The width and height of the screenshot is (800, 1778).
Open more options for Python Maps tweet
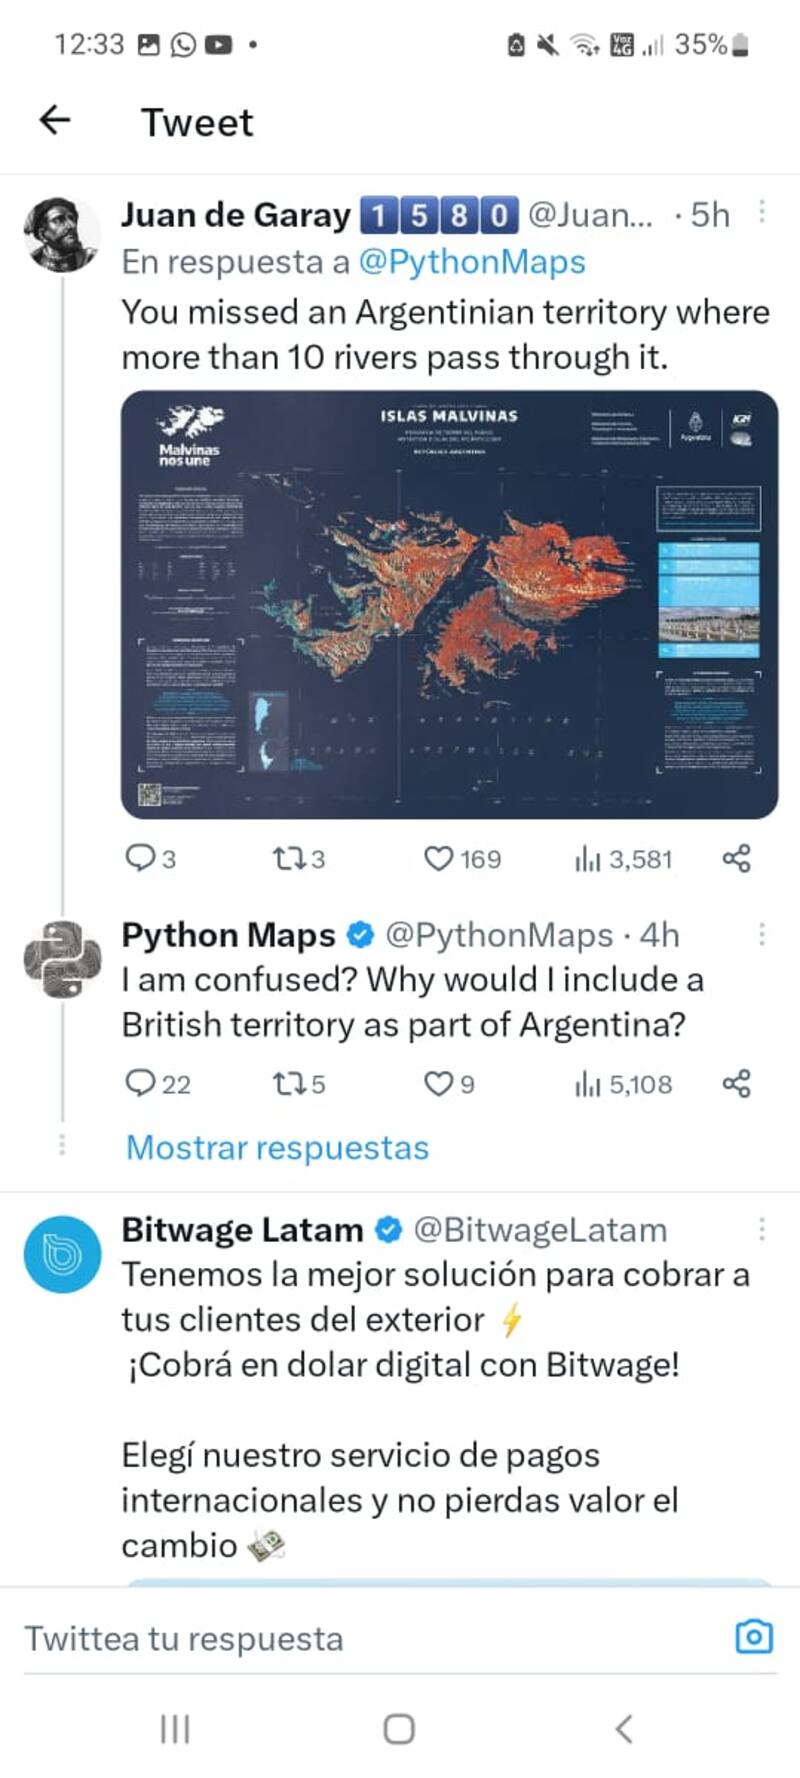pos(762,934)
